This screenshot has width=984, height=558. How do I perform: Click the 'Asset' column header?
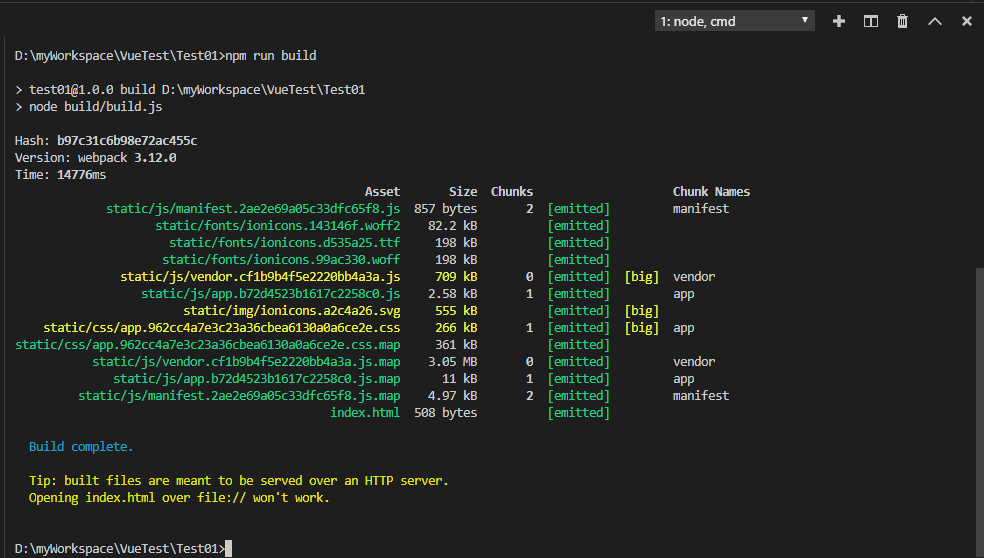382,191
